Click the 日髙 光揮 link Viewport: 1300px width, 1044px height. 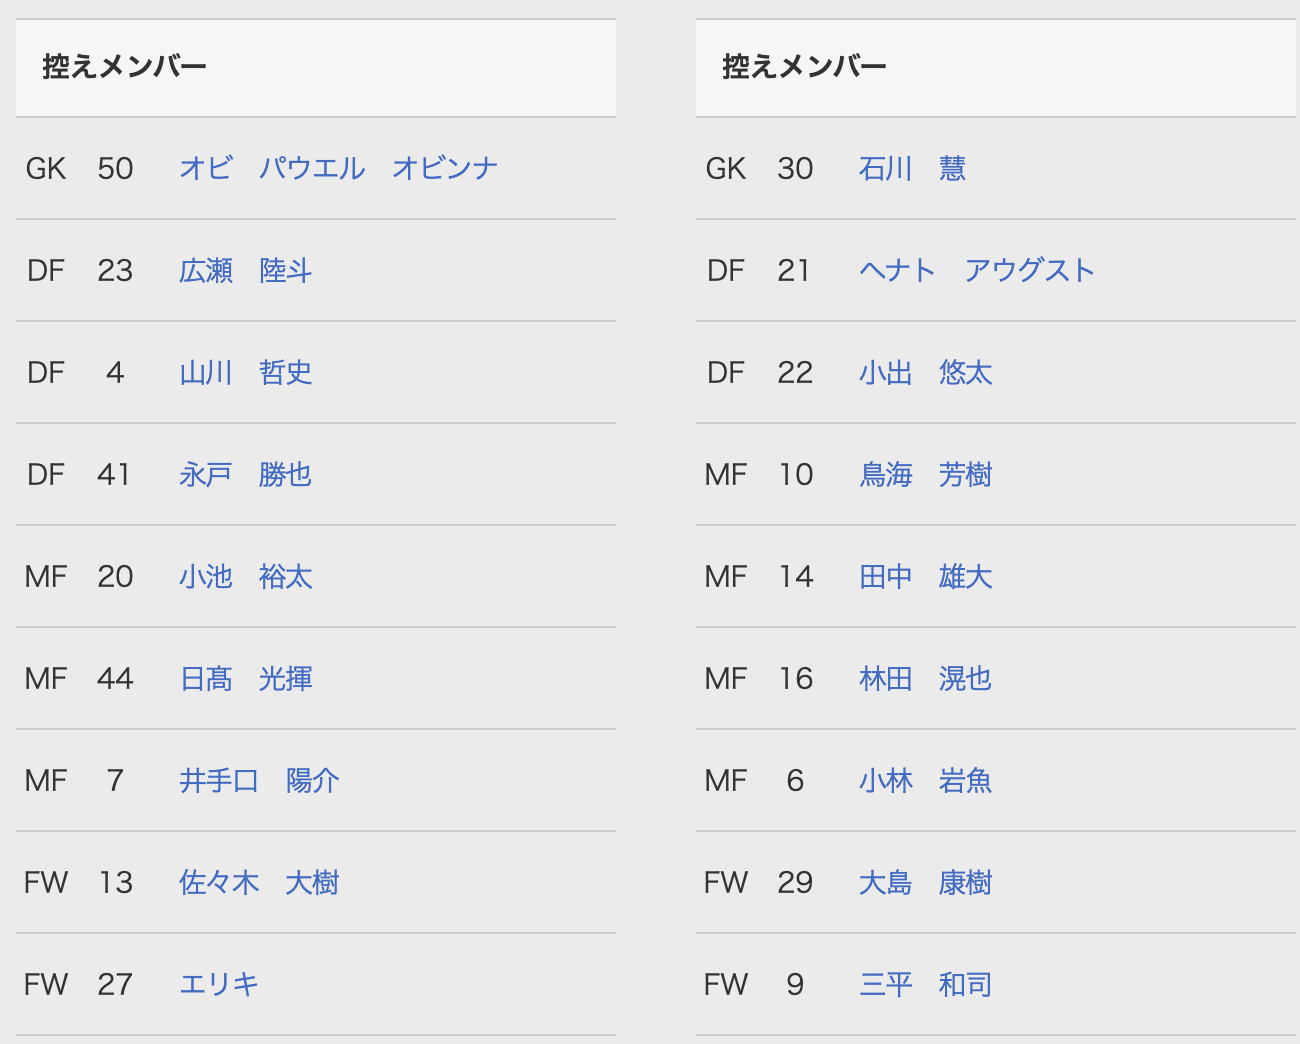[x=245, y=678]
